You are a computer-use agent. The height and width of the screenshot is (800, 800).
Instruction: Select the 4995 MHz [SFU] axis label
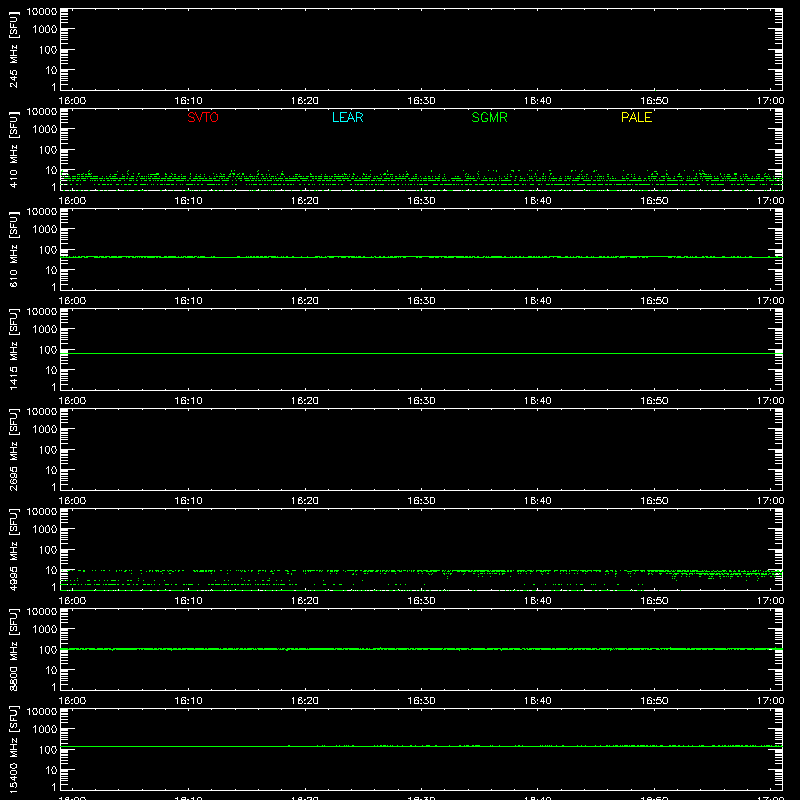14,549
